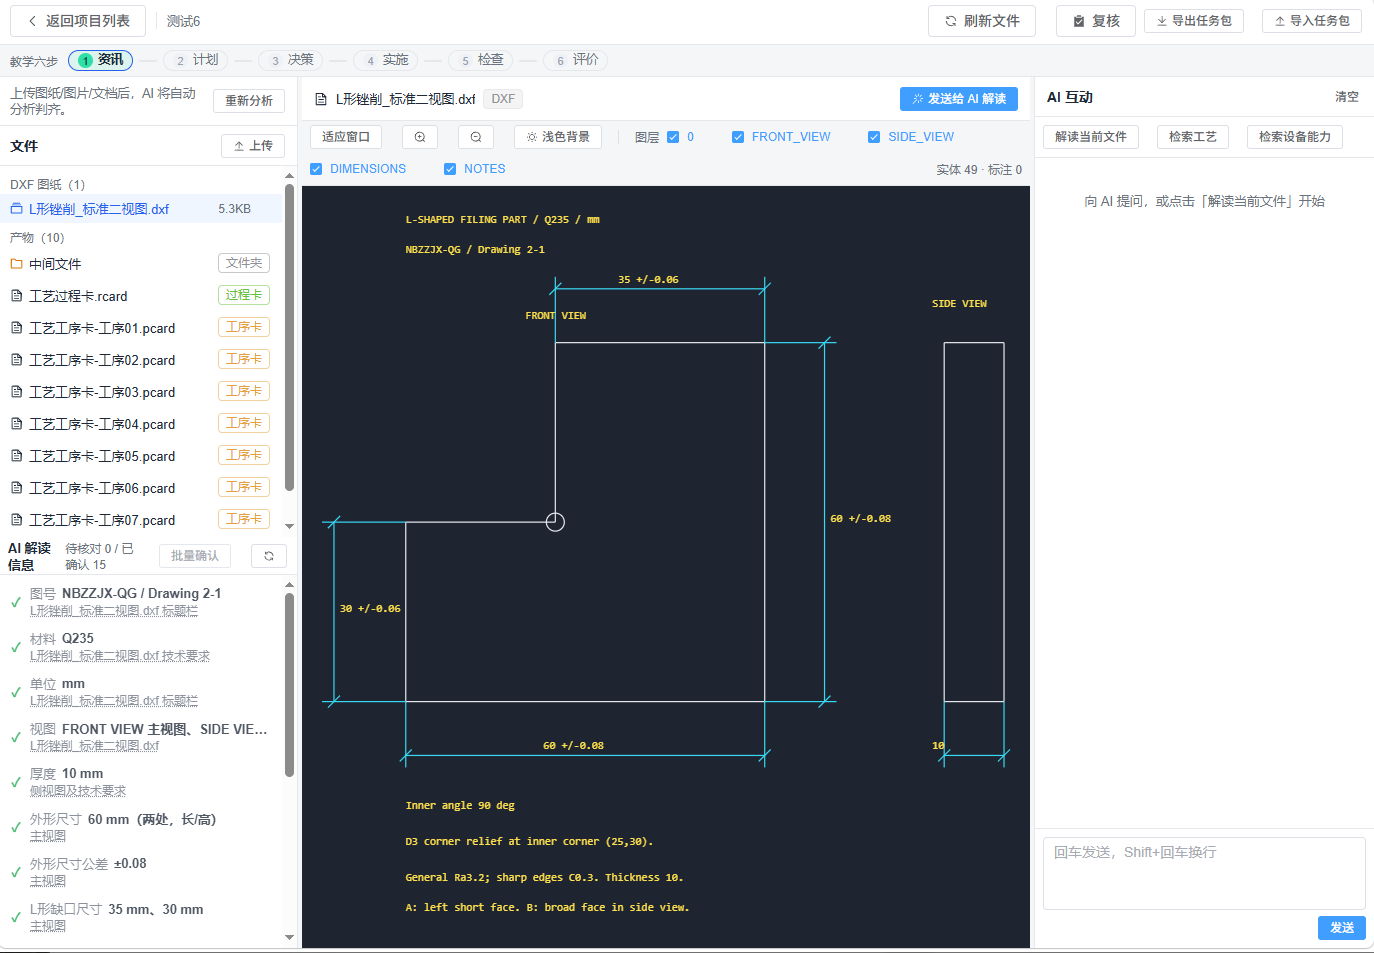Click the zoom out magnifier icon

click(476, 137)
